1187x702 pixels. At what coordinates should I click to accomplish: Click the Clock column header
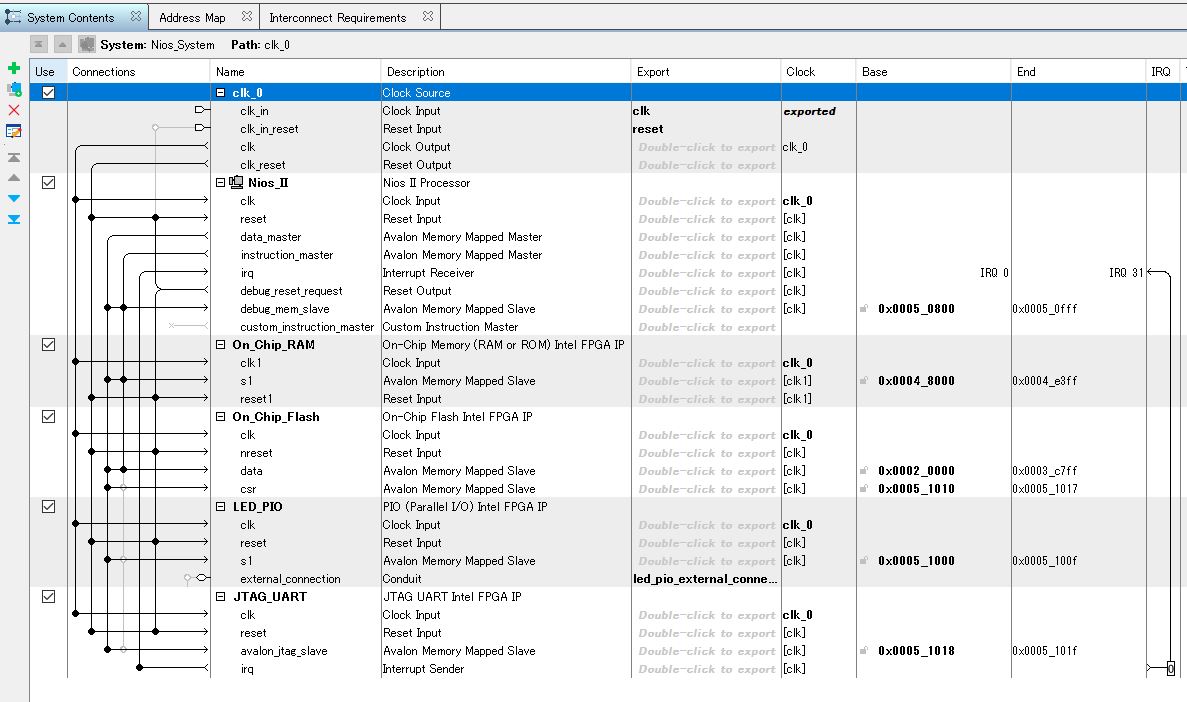click(x=818, y=71)
